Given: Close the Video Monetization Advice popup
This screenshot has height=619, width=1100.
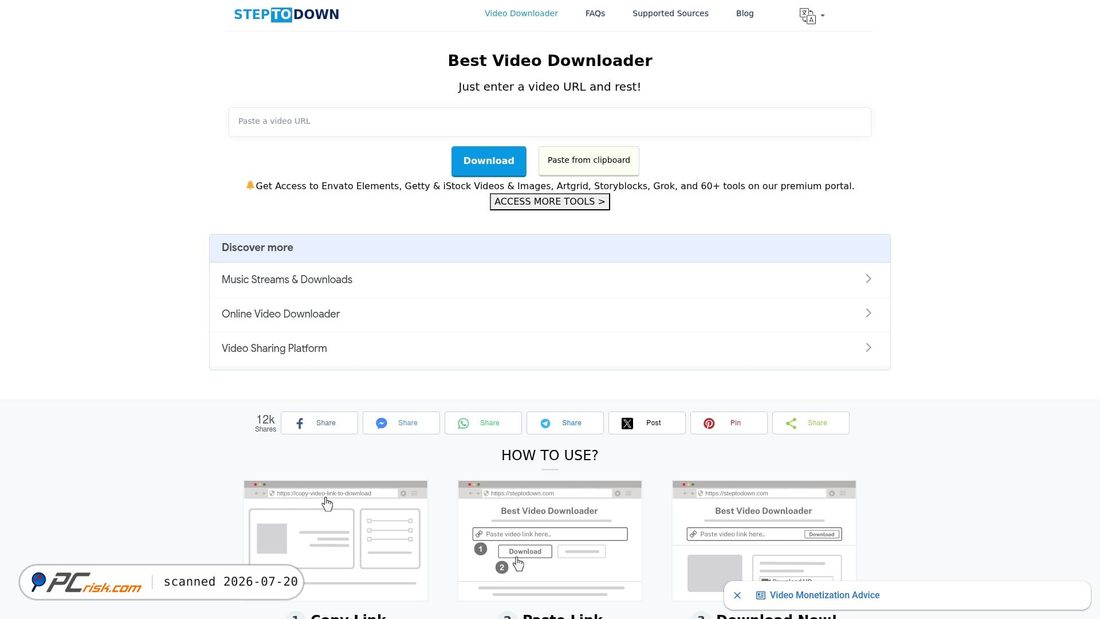Looking at the screenshot, I should point(737,595).
